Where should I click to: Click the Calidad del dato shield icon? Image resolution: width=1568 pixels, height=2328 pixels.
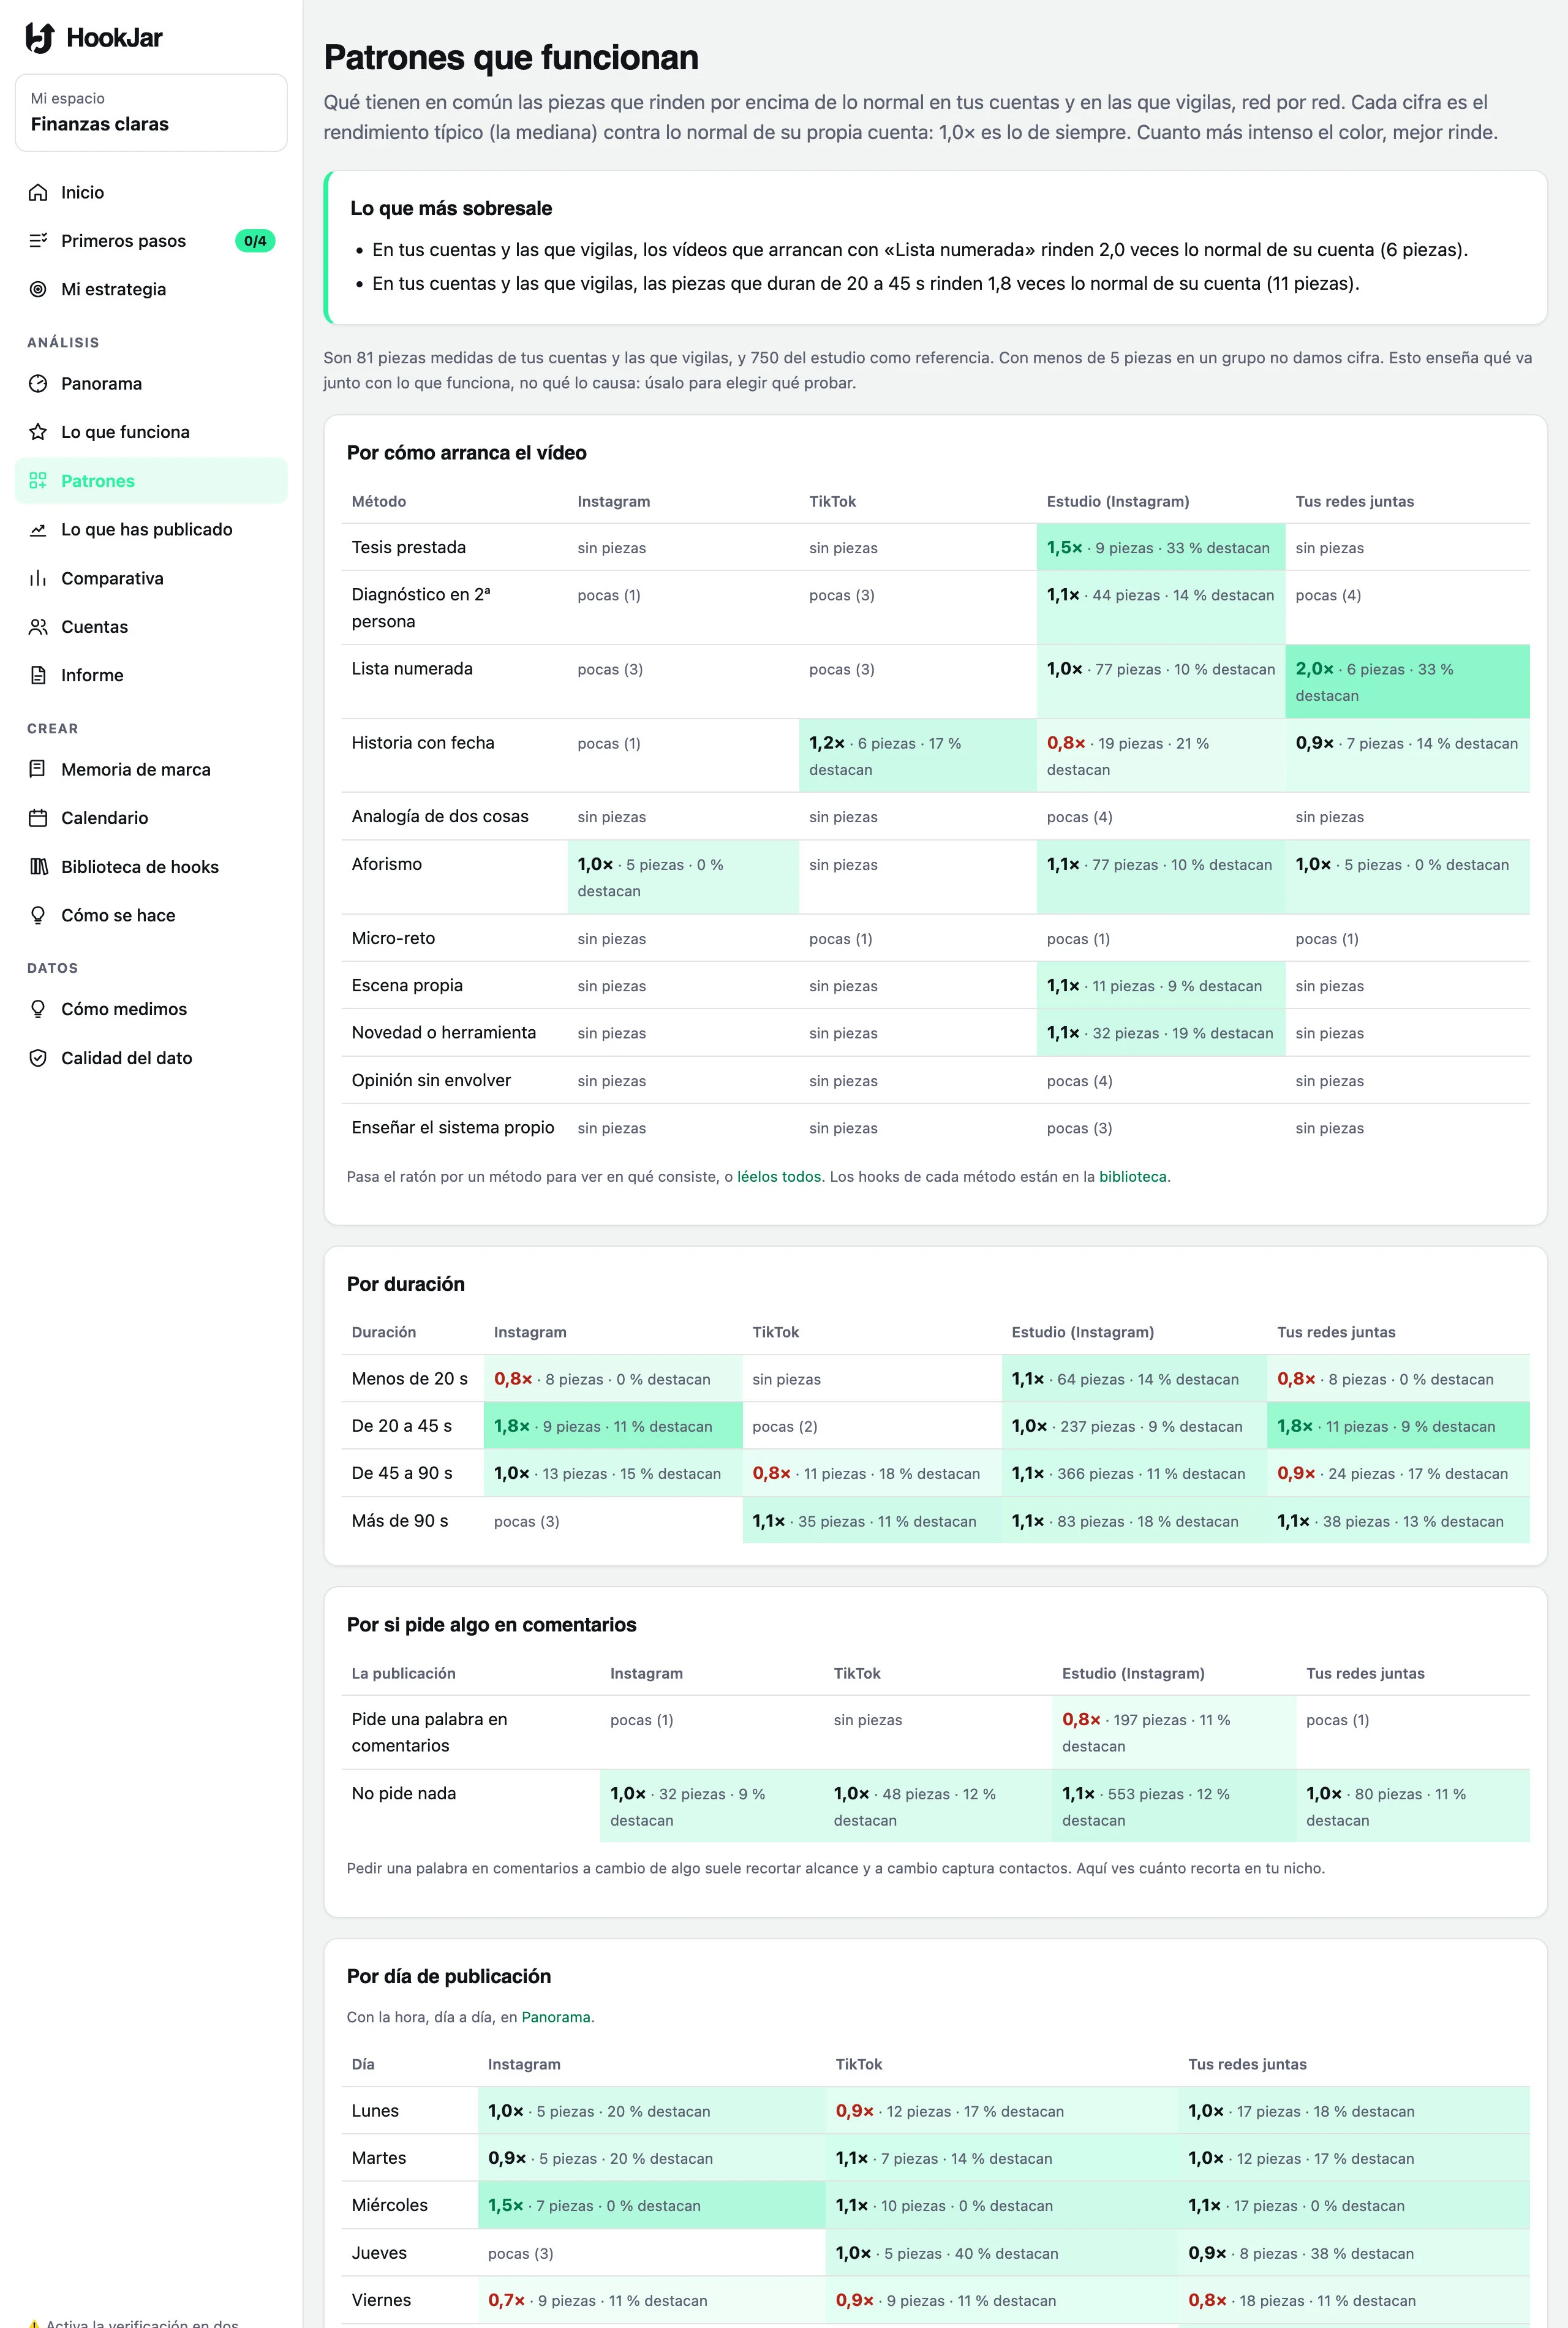(38, 1058)
